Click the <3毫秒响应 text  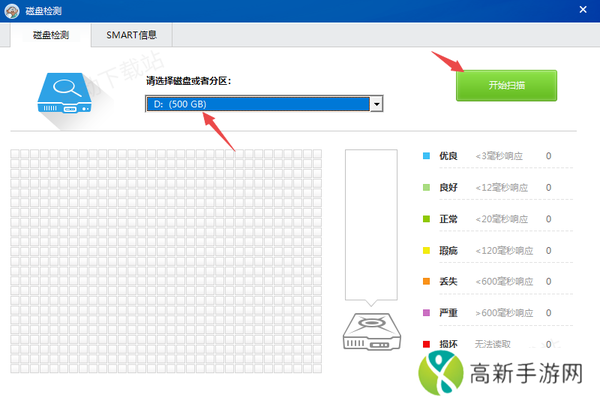pos(499,156)
